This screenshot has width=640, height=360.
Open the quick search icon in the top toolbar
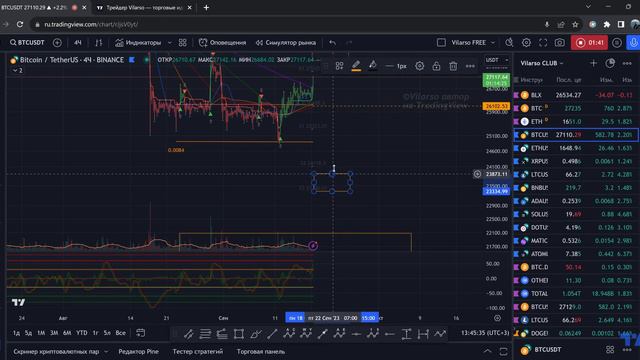[x=509, y=42]
